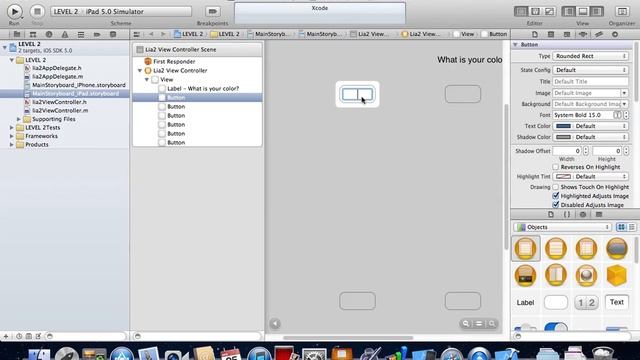Show the Symbol navigator
The width and height of the screenshot is (640, 360).
(x=33, y=34)
